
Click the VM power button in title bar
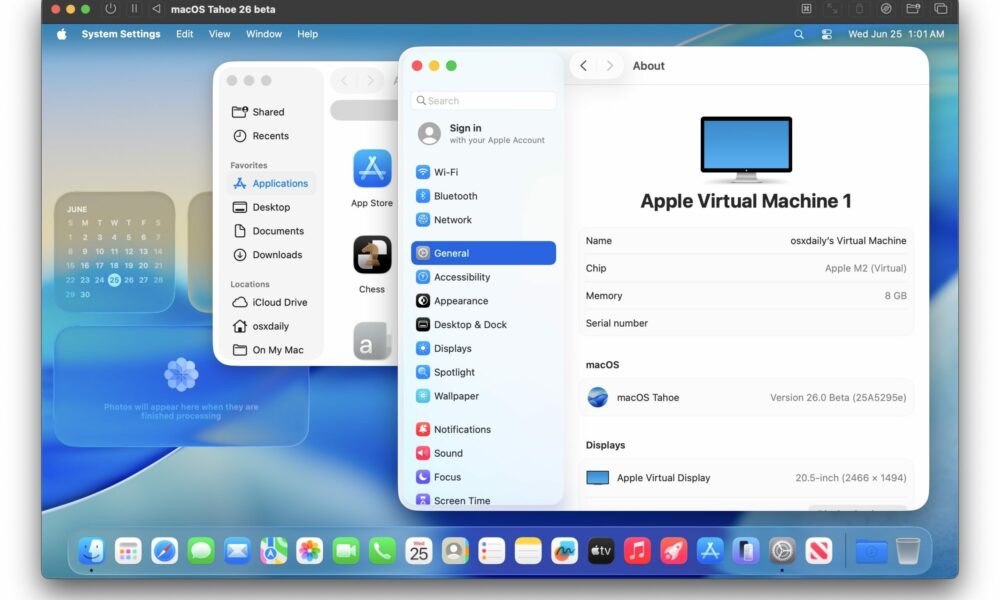110,9
